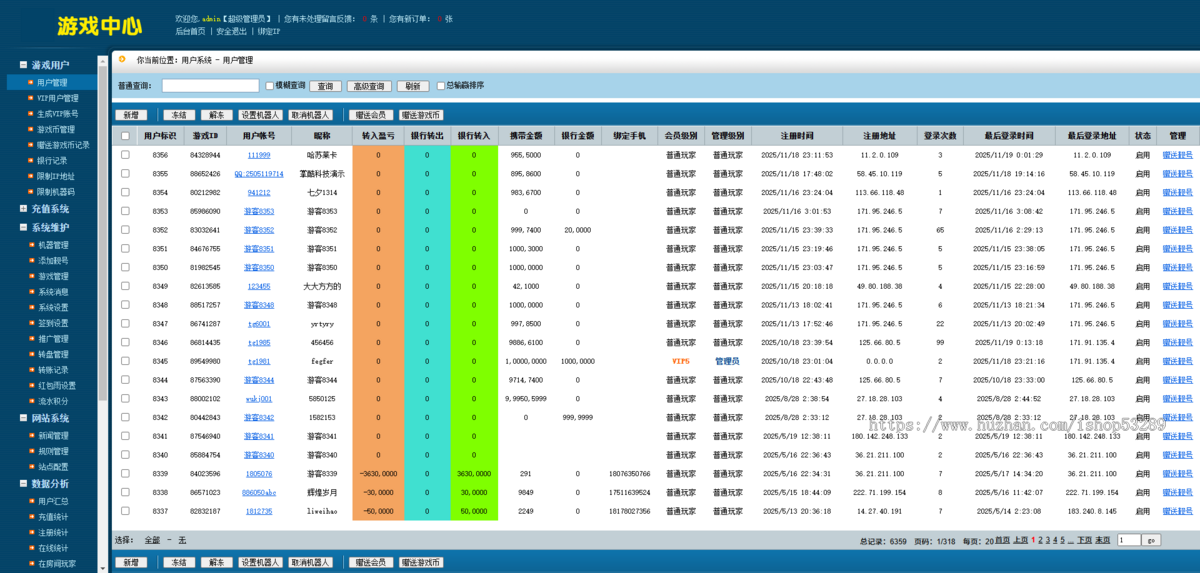Open 转盘管理 sidebar entry
Image resolution: width=1200 pixels, height=573 pixels.
pos(52,354)
